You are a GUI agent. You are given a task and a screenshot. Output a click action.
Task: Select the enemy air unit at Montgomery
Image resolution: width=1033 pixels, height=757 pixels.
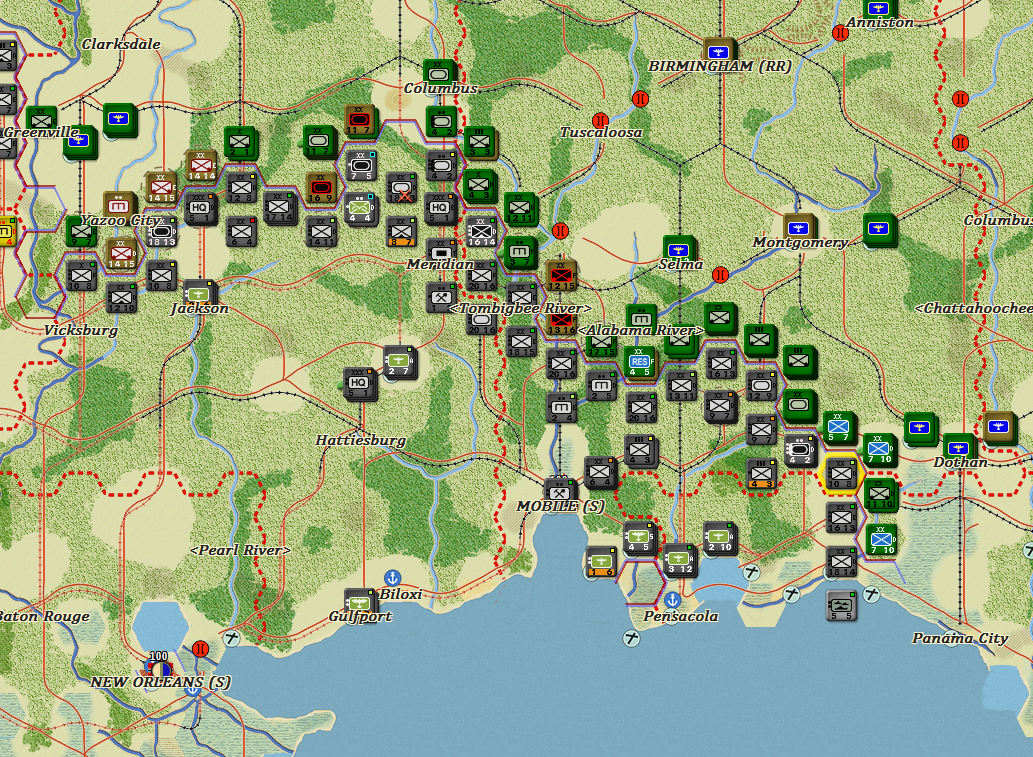(x=799, y=229)
